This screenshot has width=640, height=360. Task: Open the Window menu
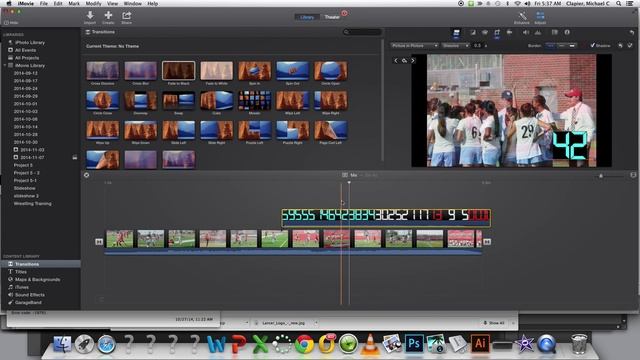(x=132, y=3)
